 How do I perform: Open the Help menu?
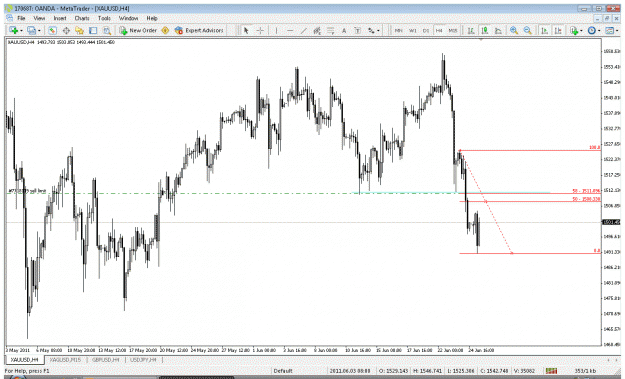[x=152, y=18]
